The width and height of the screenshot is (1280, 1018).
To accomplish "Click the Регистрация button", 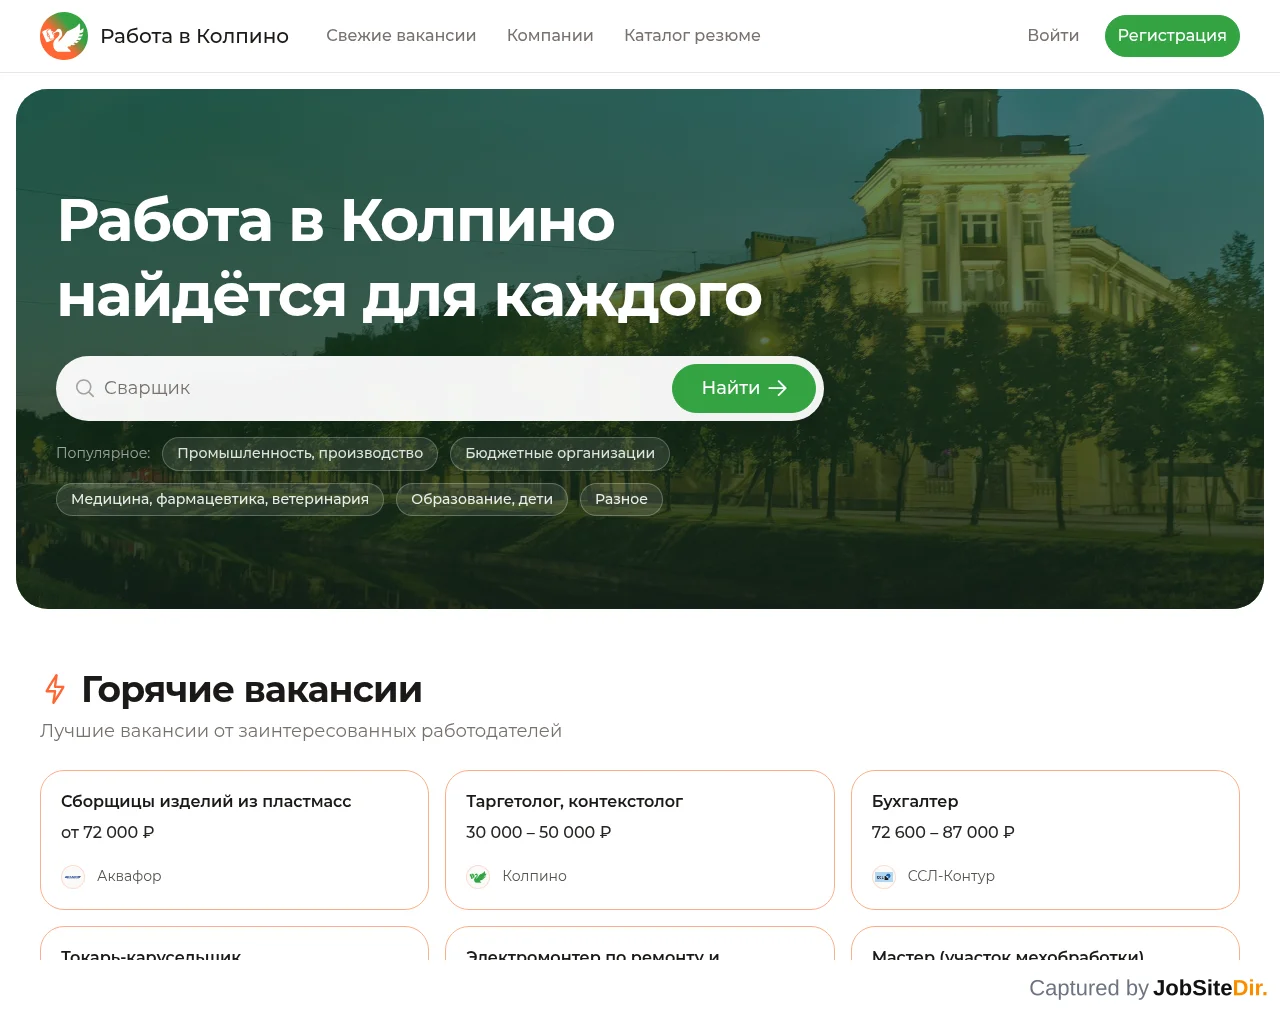I will pos(1172,36).
